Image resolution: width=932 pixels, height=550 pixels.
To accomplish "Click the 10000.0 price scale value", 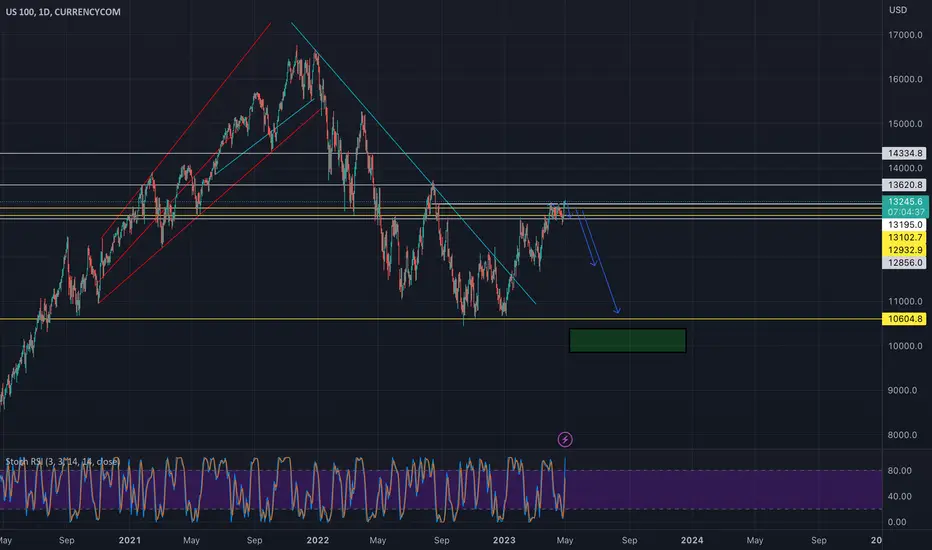I will [905, 346].
